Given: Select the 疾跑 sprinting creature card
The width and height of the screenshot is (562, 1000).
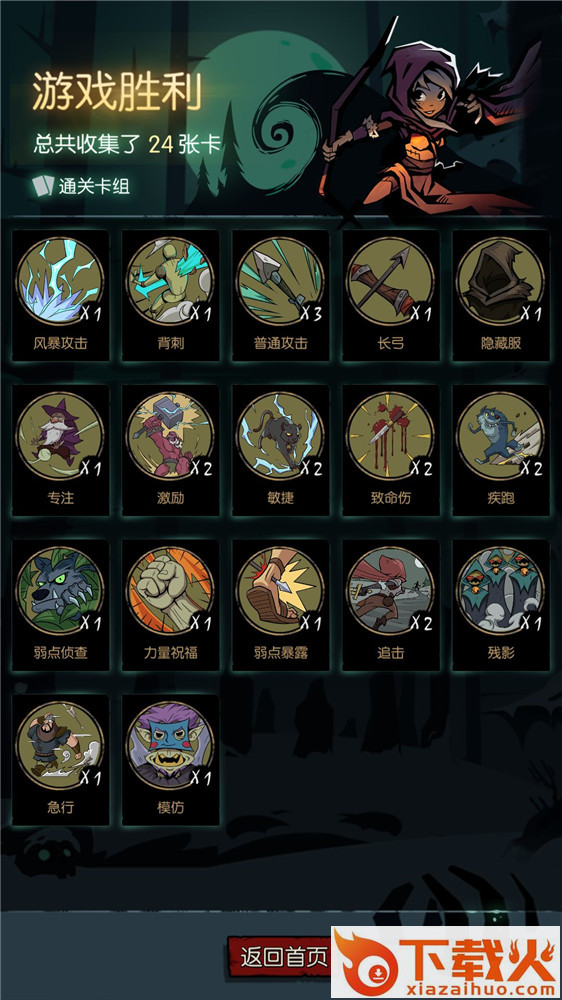Looking at the screenshot, I should click(501, 450).
